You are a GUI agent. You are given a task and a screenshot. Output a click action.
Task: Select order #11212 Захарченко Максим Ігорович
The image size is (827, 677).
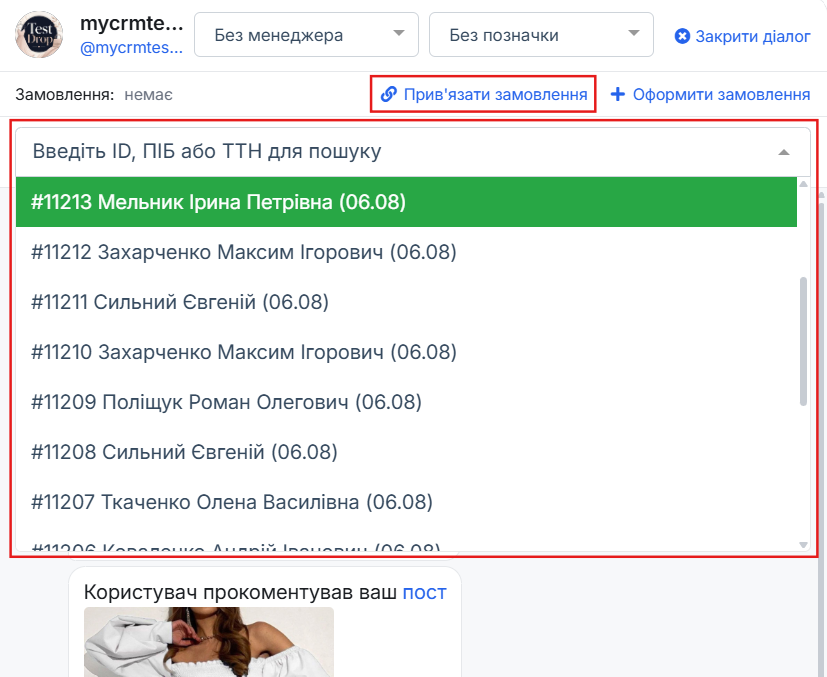pyautogui.click(x=406, y=252)
